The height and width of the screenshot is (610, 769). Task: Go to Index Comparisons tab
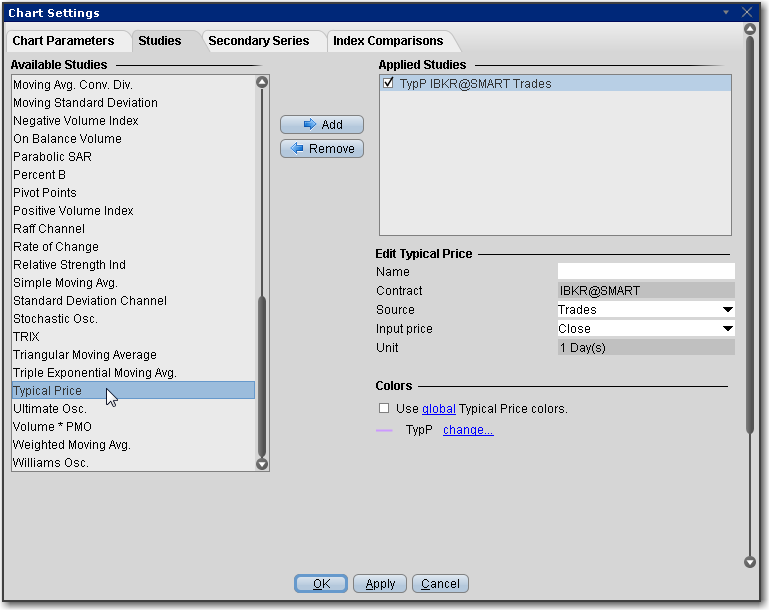tap(388, 41)
